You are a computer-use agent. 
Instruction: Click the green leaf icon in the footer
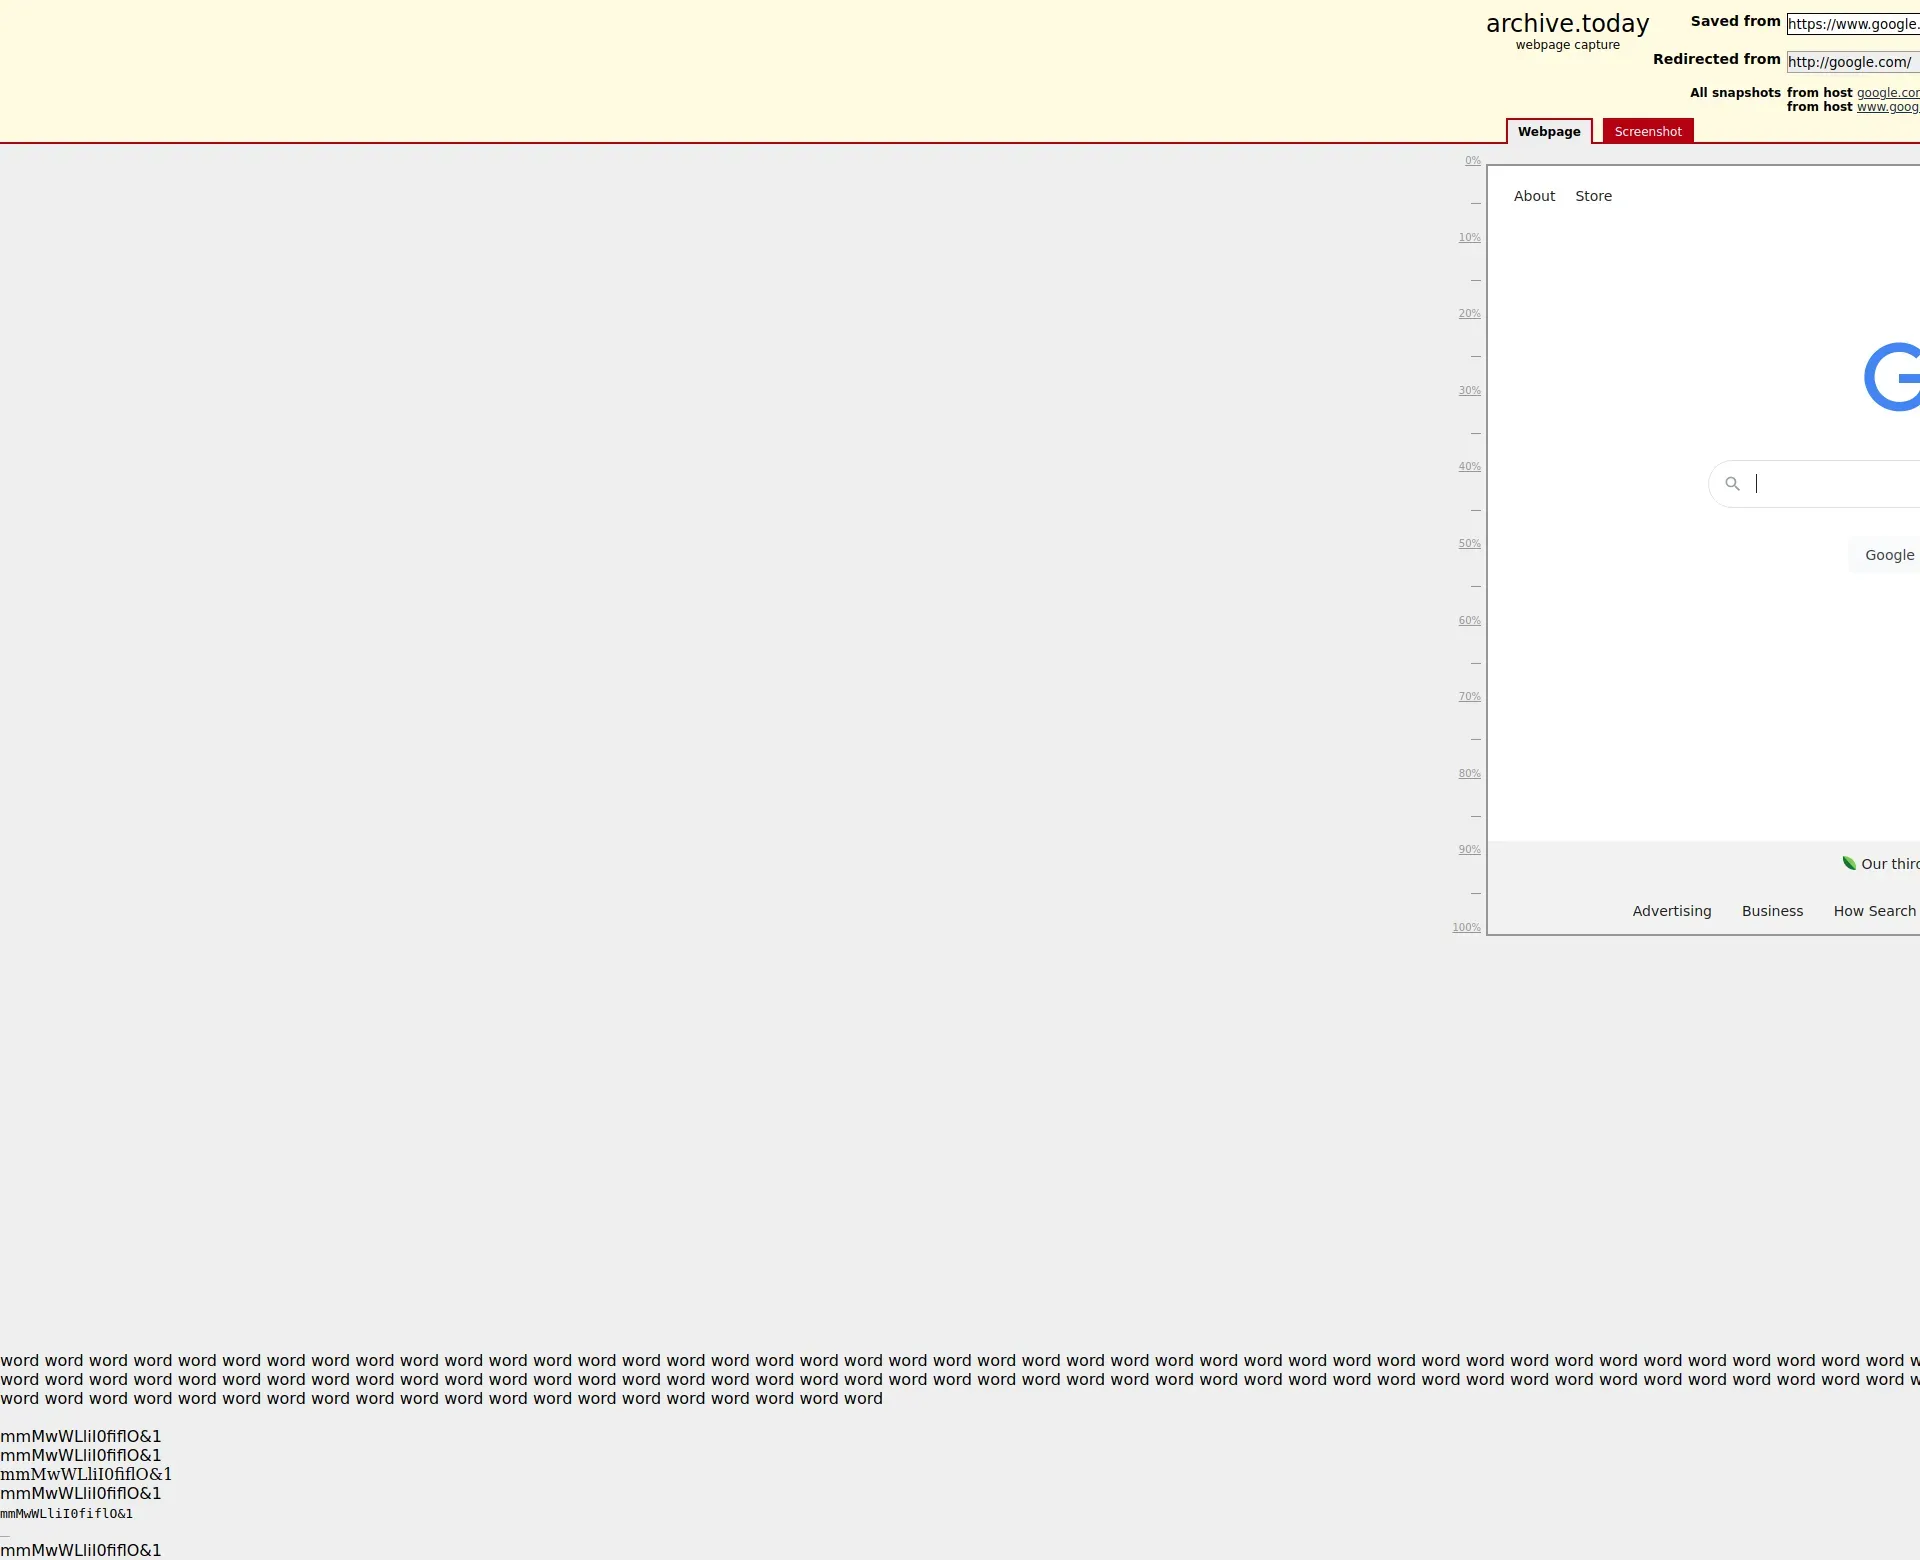click(1849, 863)
